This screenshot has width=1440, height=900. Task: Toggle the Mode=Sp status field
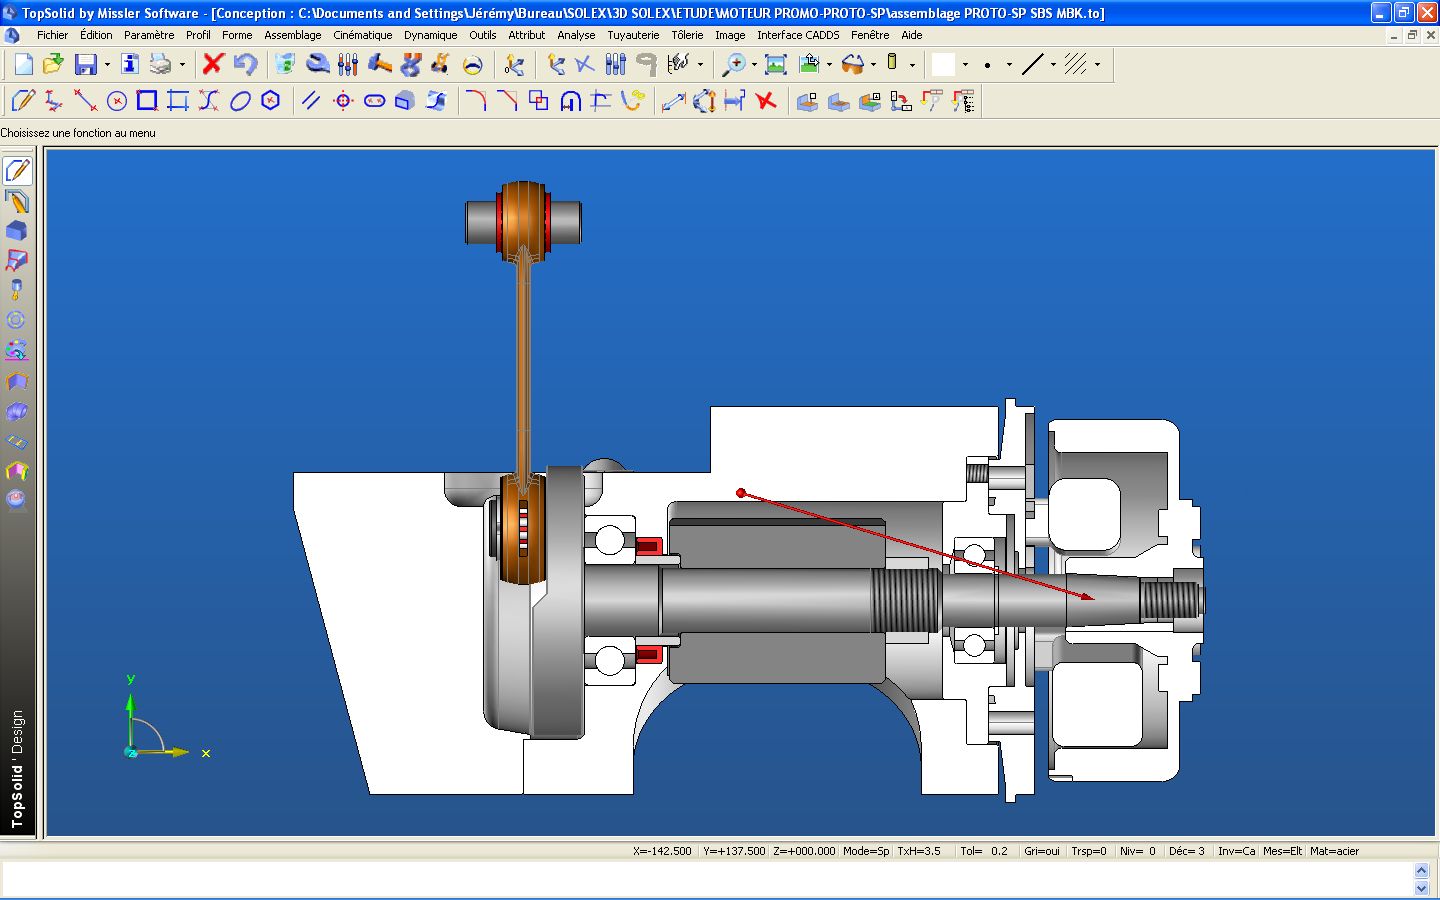(x=865, y=851)
